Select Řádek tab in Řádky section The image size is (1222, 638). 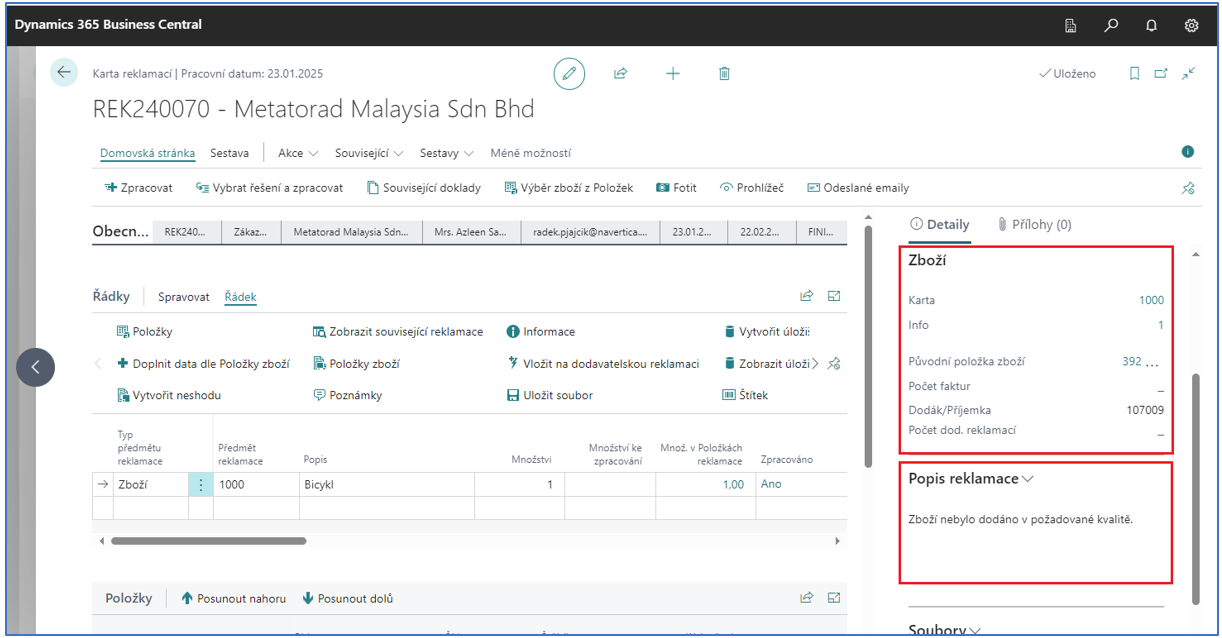240,297
